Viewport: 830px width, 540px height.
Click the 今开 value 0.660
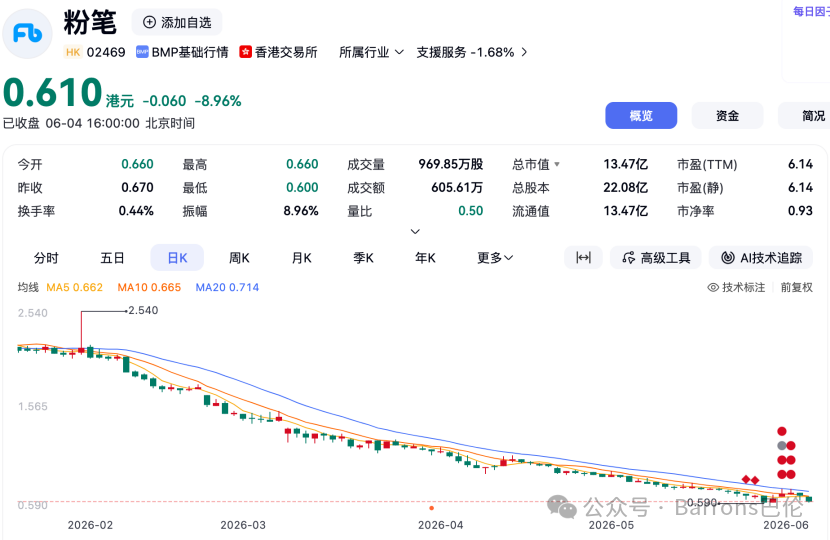(x=137, y=164)
